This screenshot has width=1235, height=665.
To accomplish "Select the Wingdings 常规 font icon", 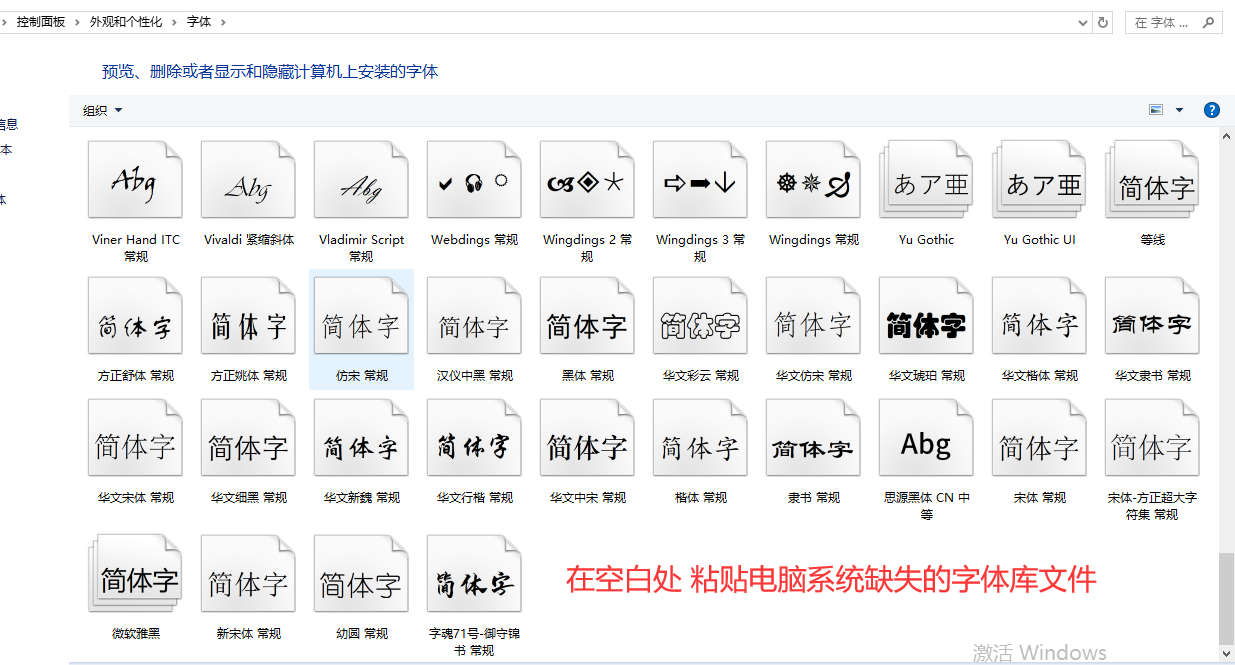I will (x=814, y=180).
